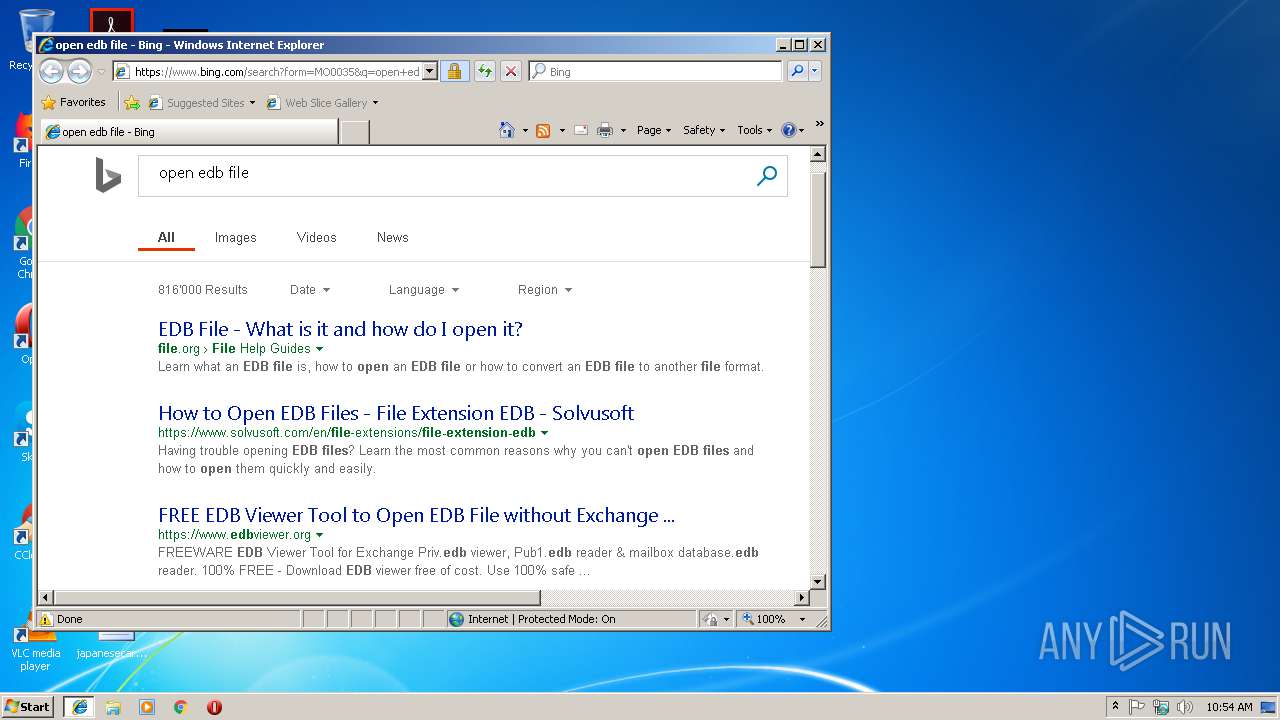Screen dimensions: 1280x720
Task: Open Chrome from the taskbar
Action: 181,707
